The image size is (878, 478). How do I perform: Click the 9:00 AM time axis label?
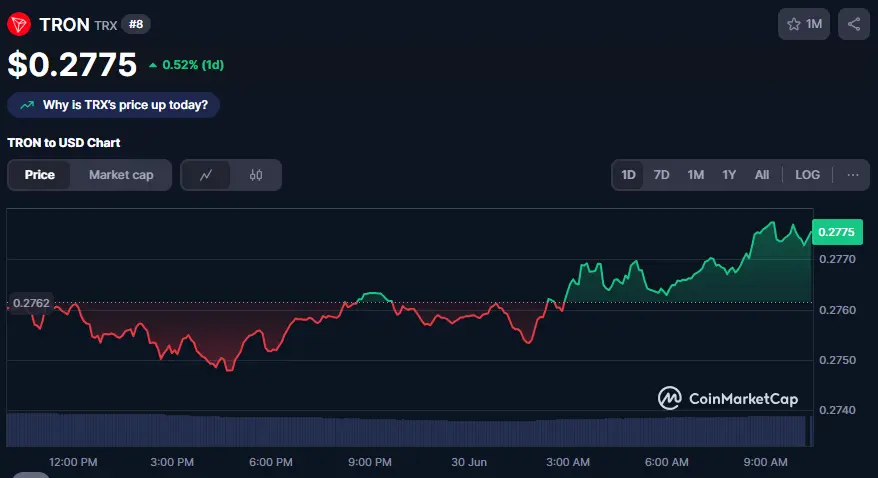coord(765,462)
